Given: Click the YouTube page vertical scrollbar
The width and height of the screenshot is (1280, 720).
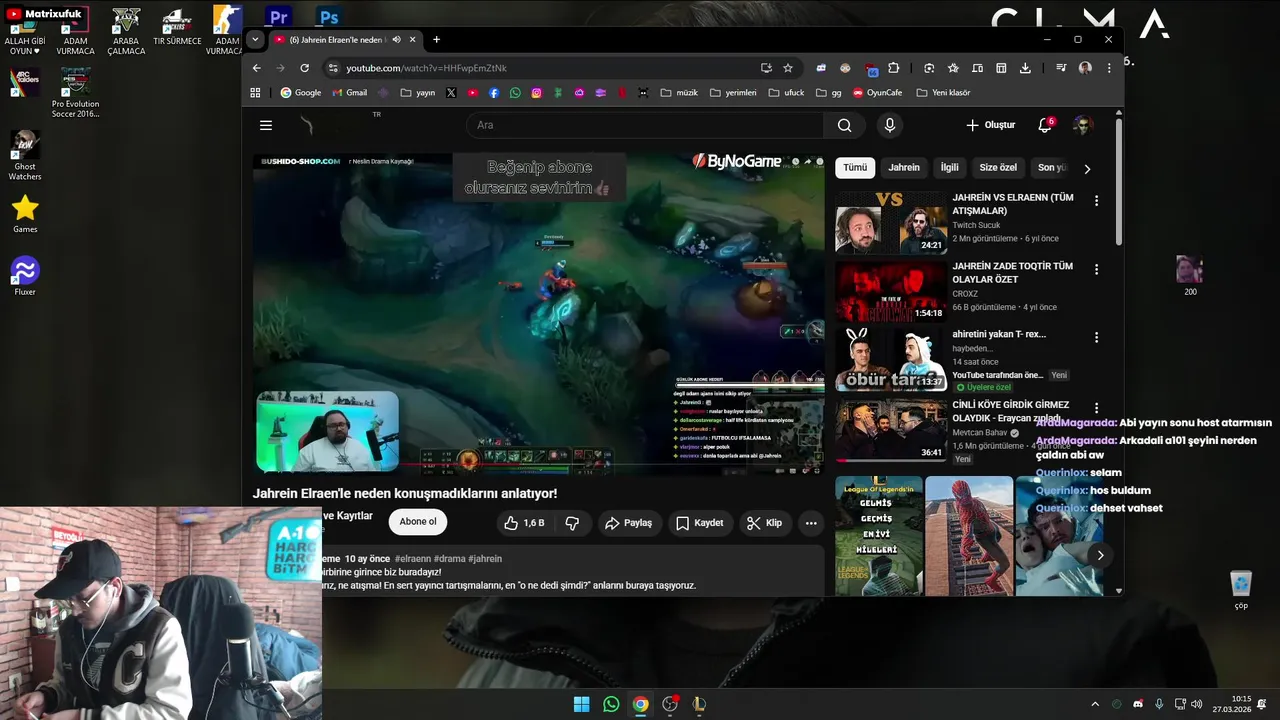Looking at the screenshot, I should [1118, 180].
